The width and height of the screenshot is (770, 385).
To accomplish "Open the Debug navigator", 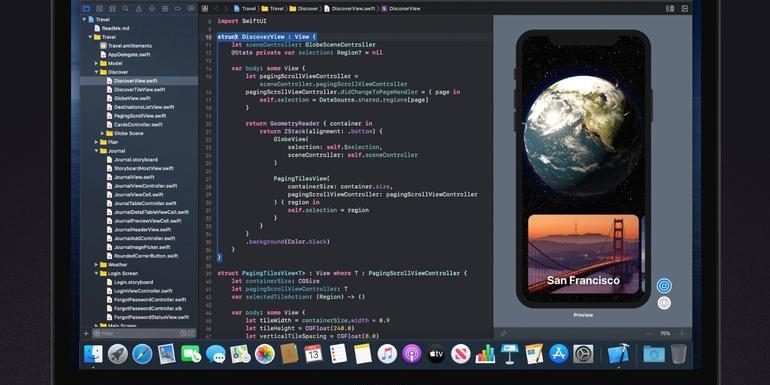I will pyautogui.click(x=165, y=8).
